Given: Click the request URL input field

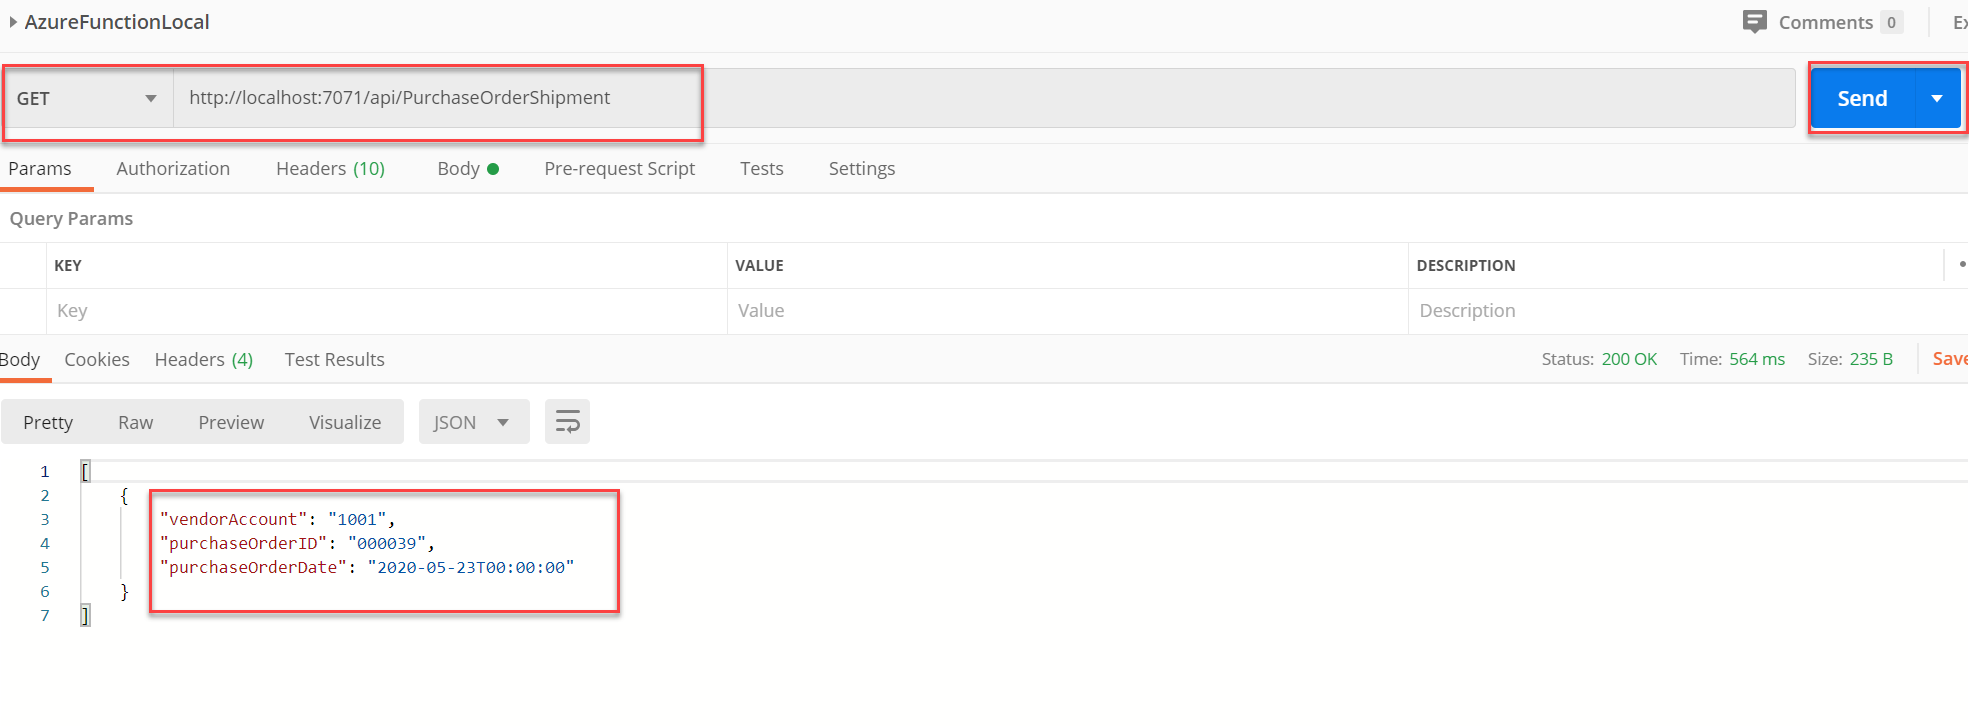Looking at the screenshot, I should [x=984, y=98].
